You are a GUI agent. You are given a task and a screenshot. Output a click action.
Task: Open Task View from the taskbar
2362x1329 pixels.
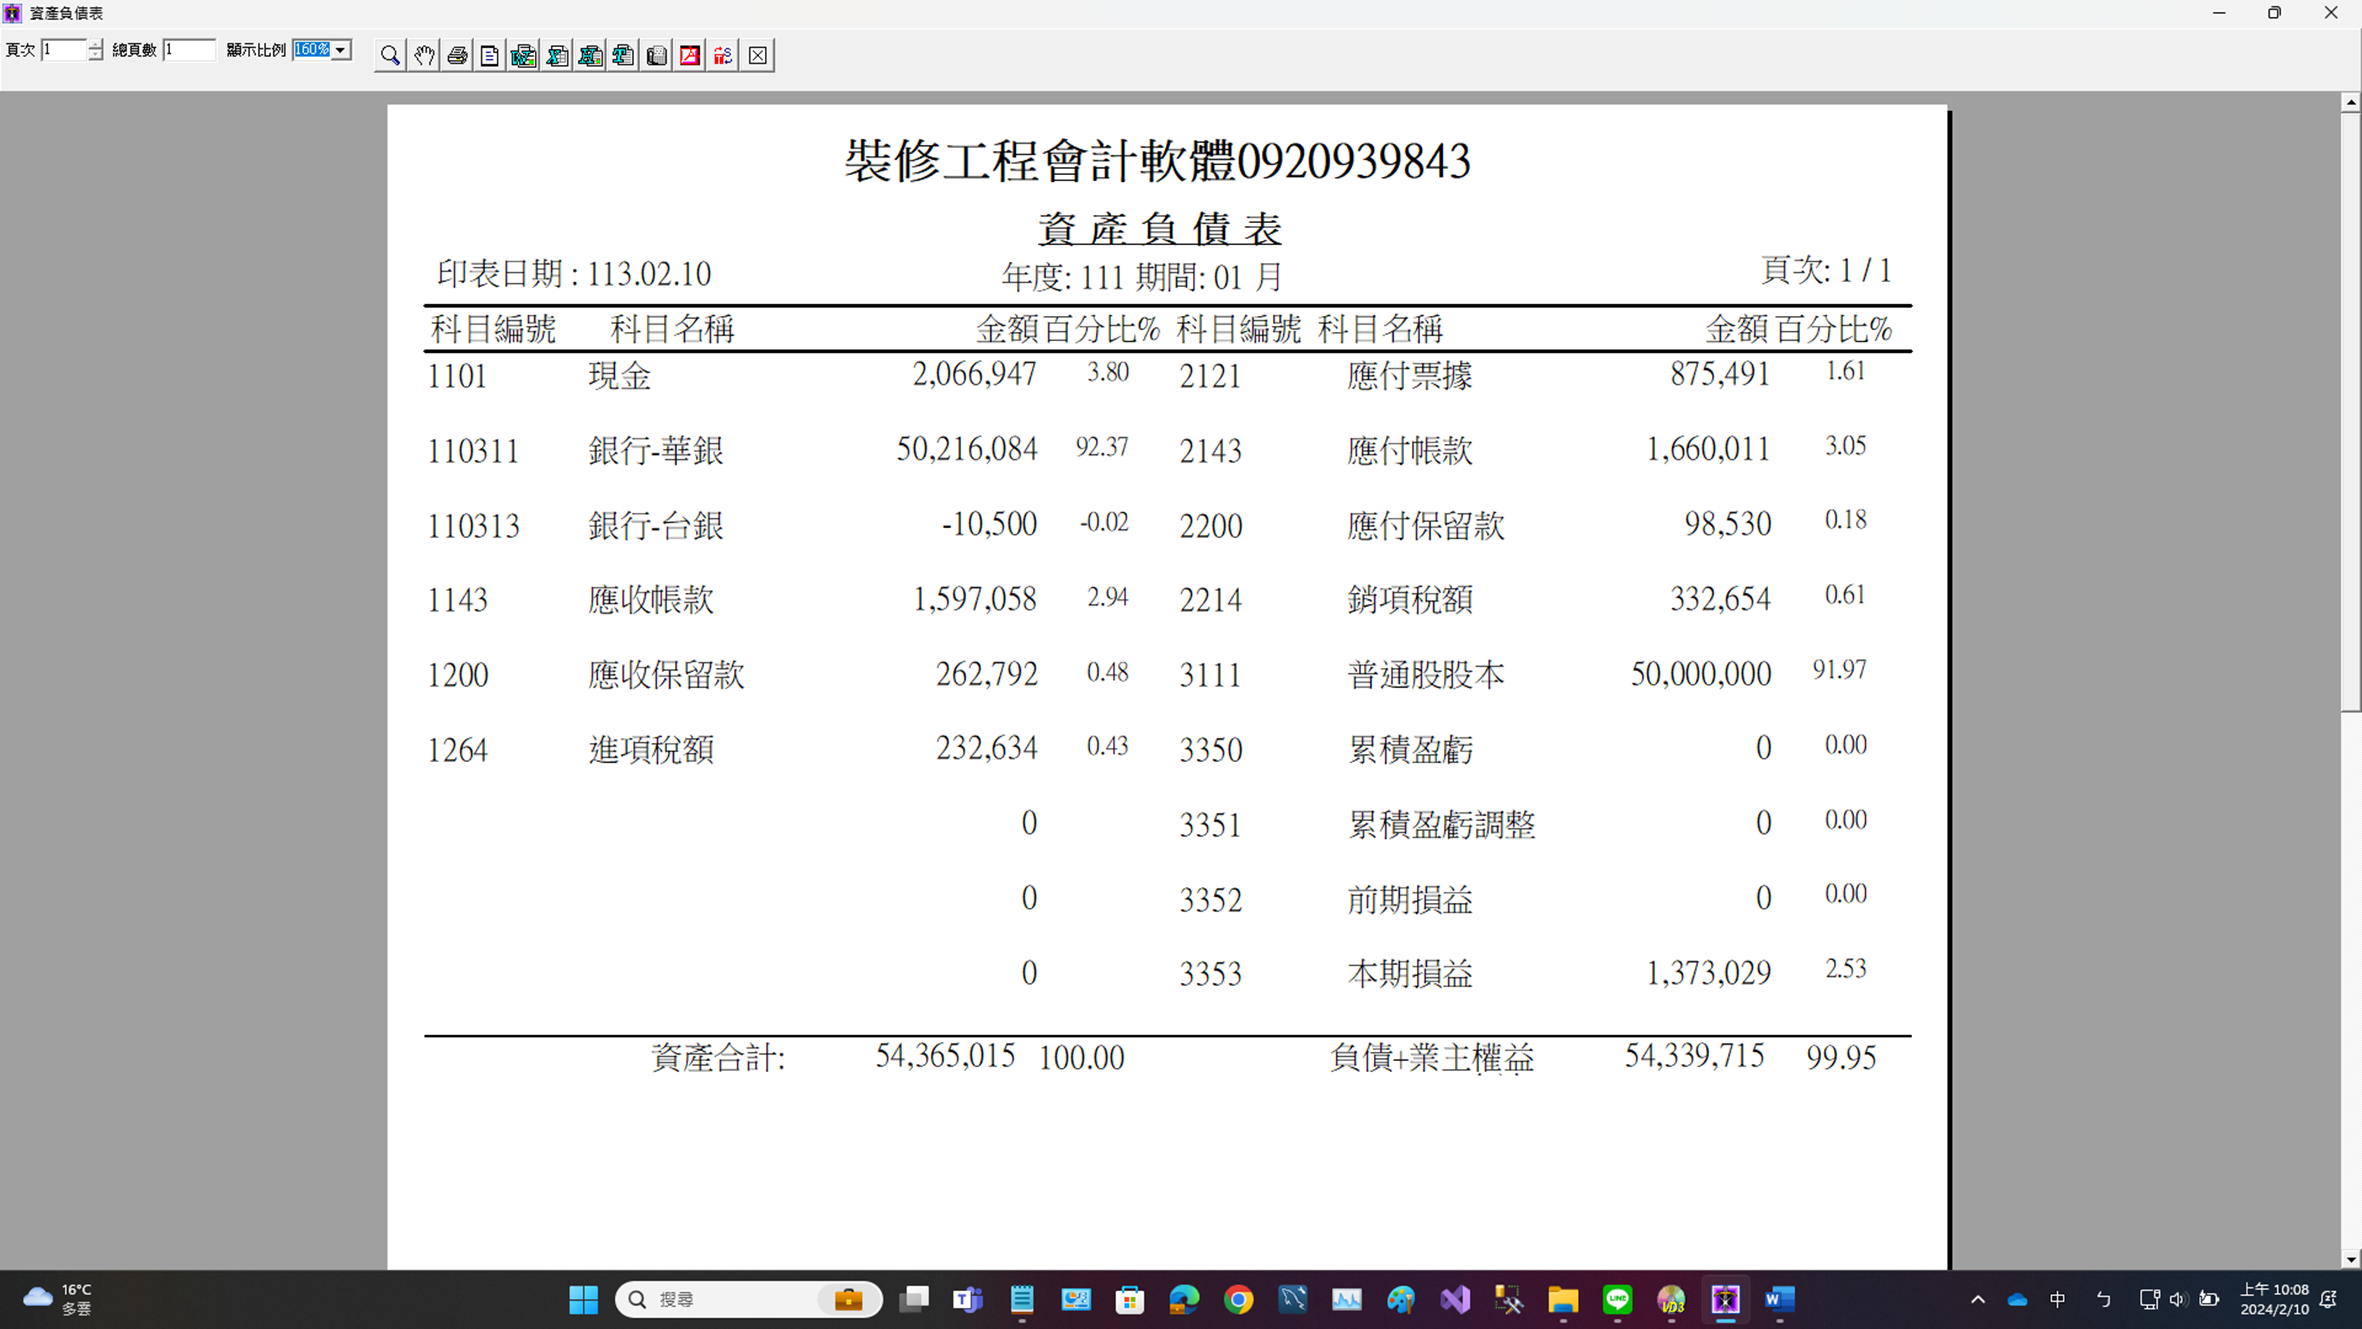(x=914, y=1299)
